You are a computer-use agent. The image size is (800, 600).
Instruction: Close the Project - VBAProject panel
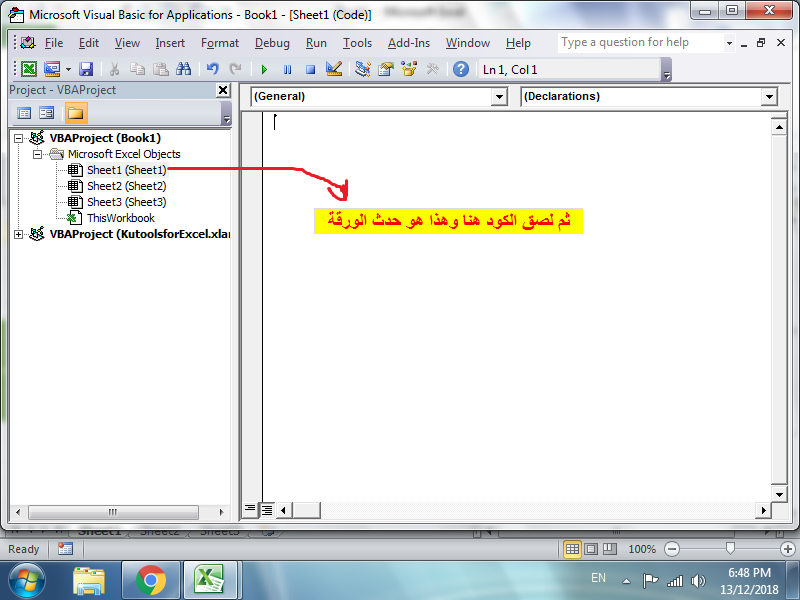(223, 91)
